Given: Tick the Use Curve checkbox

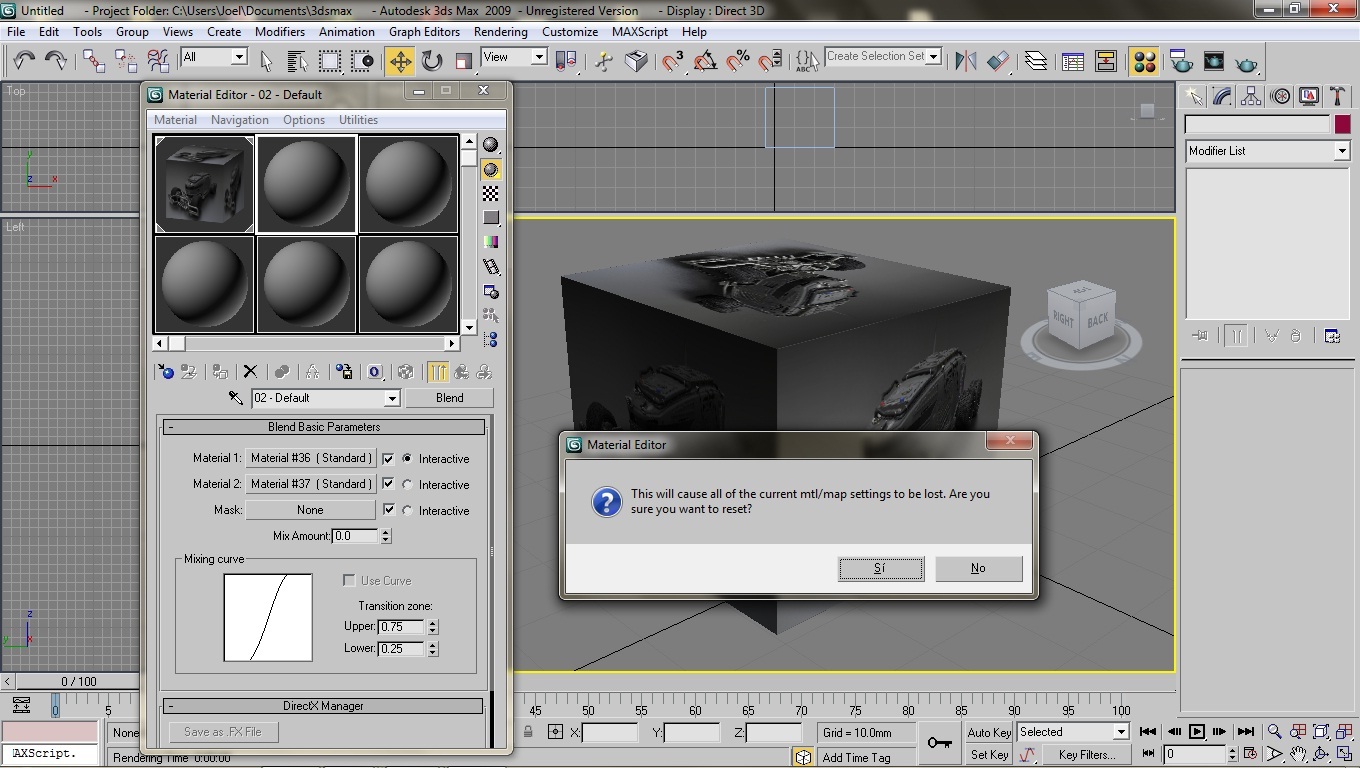Looking at the screenshot, I should click(x=349, y=580).
